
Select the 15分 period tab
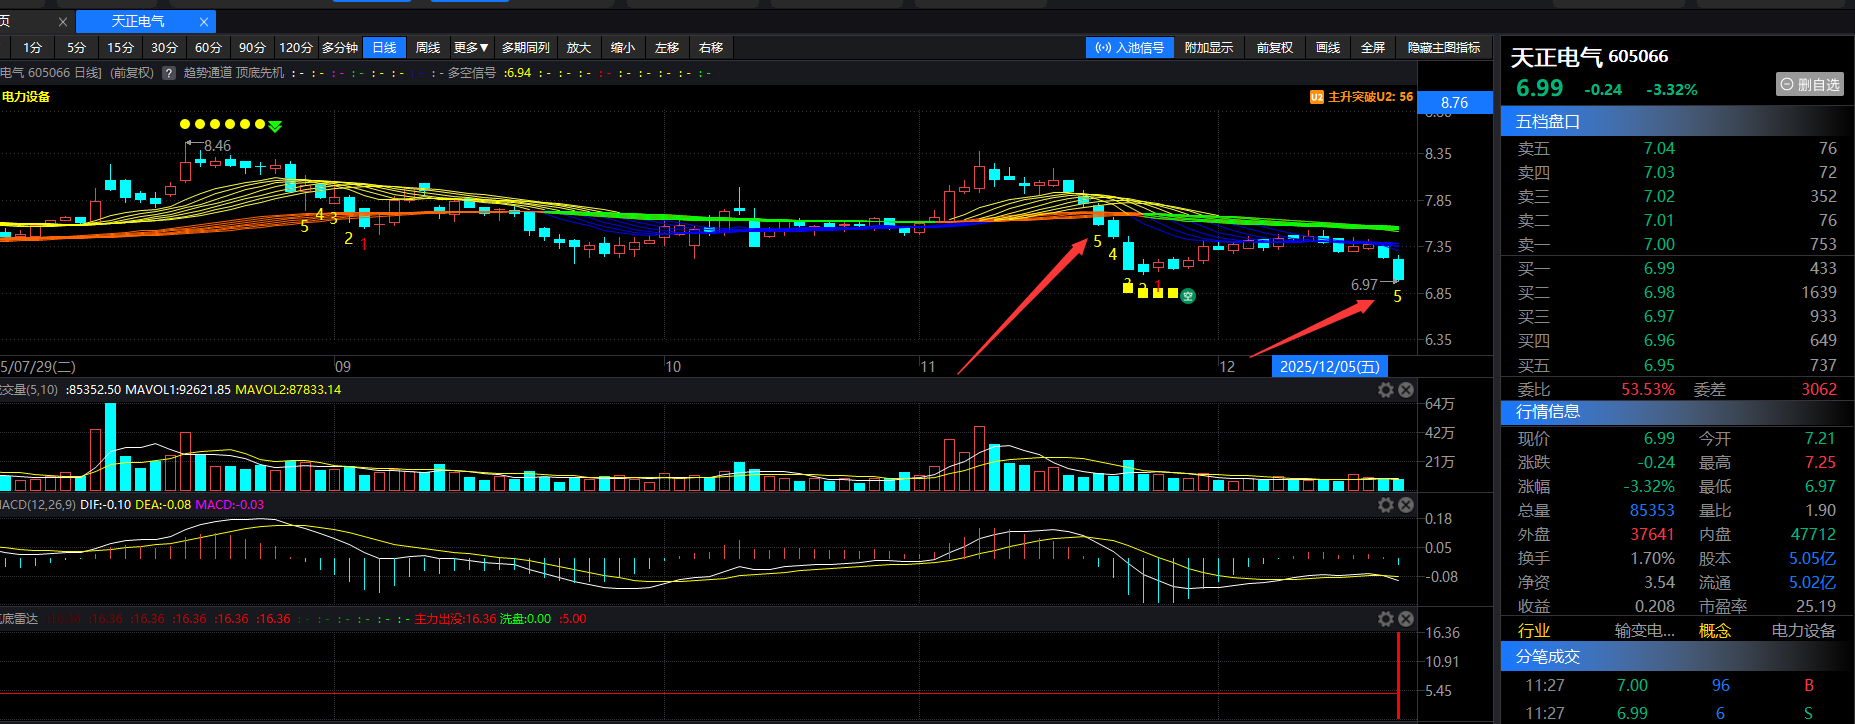(121, 47)
